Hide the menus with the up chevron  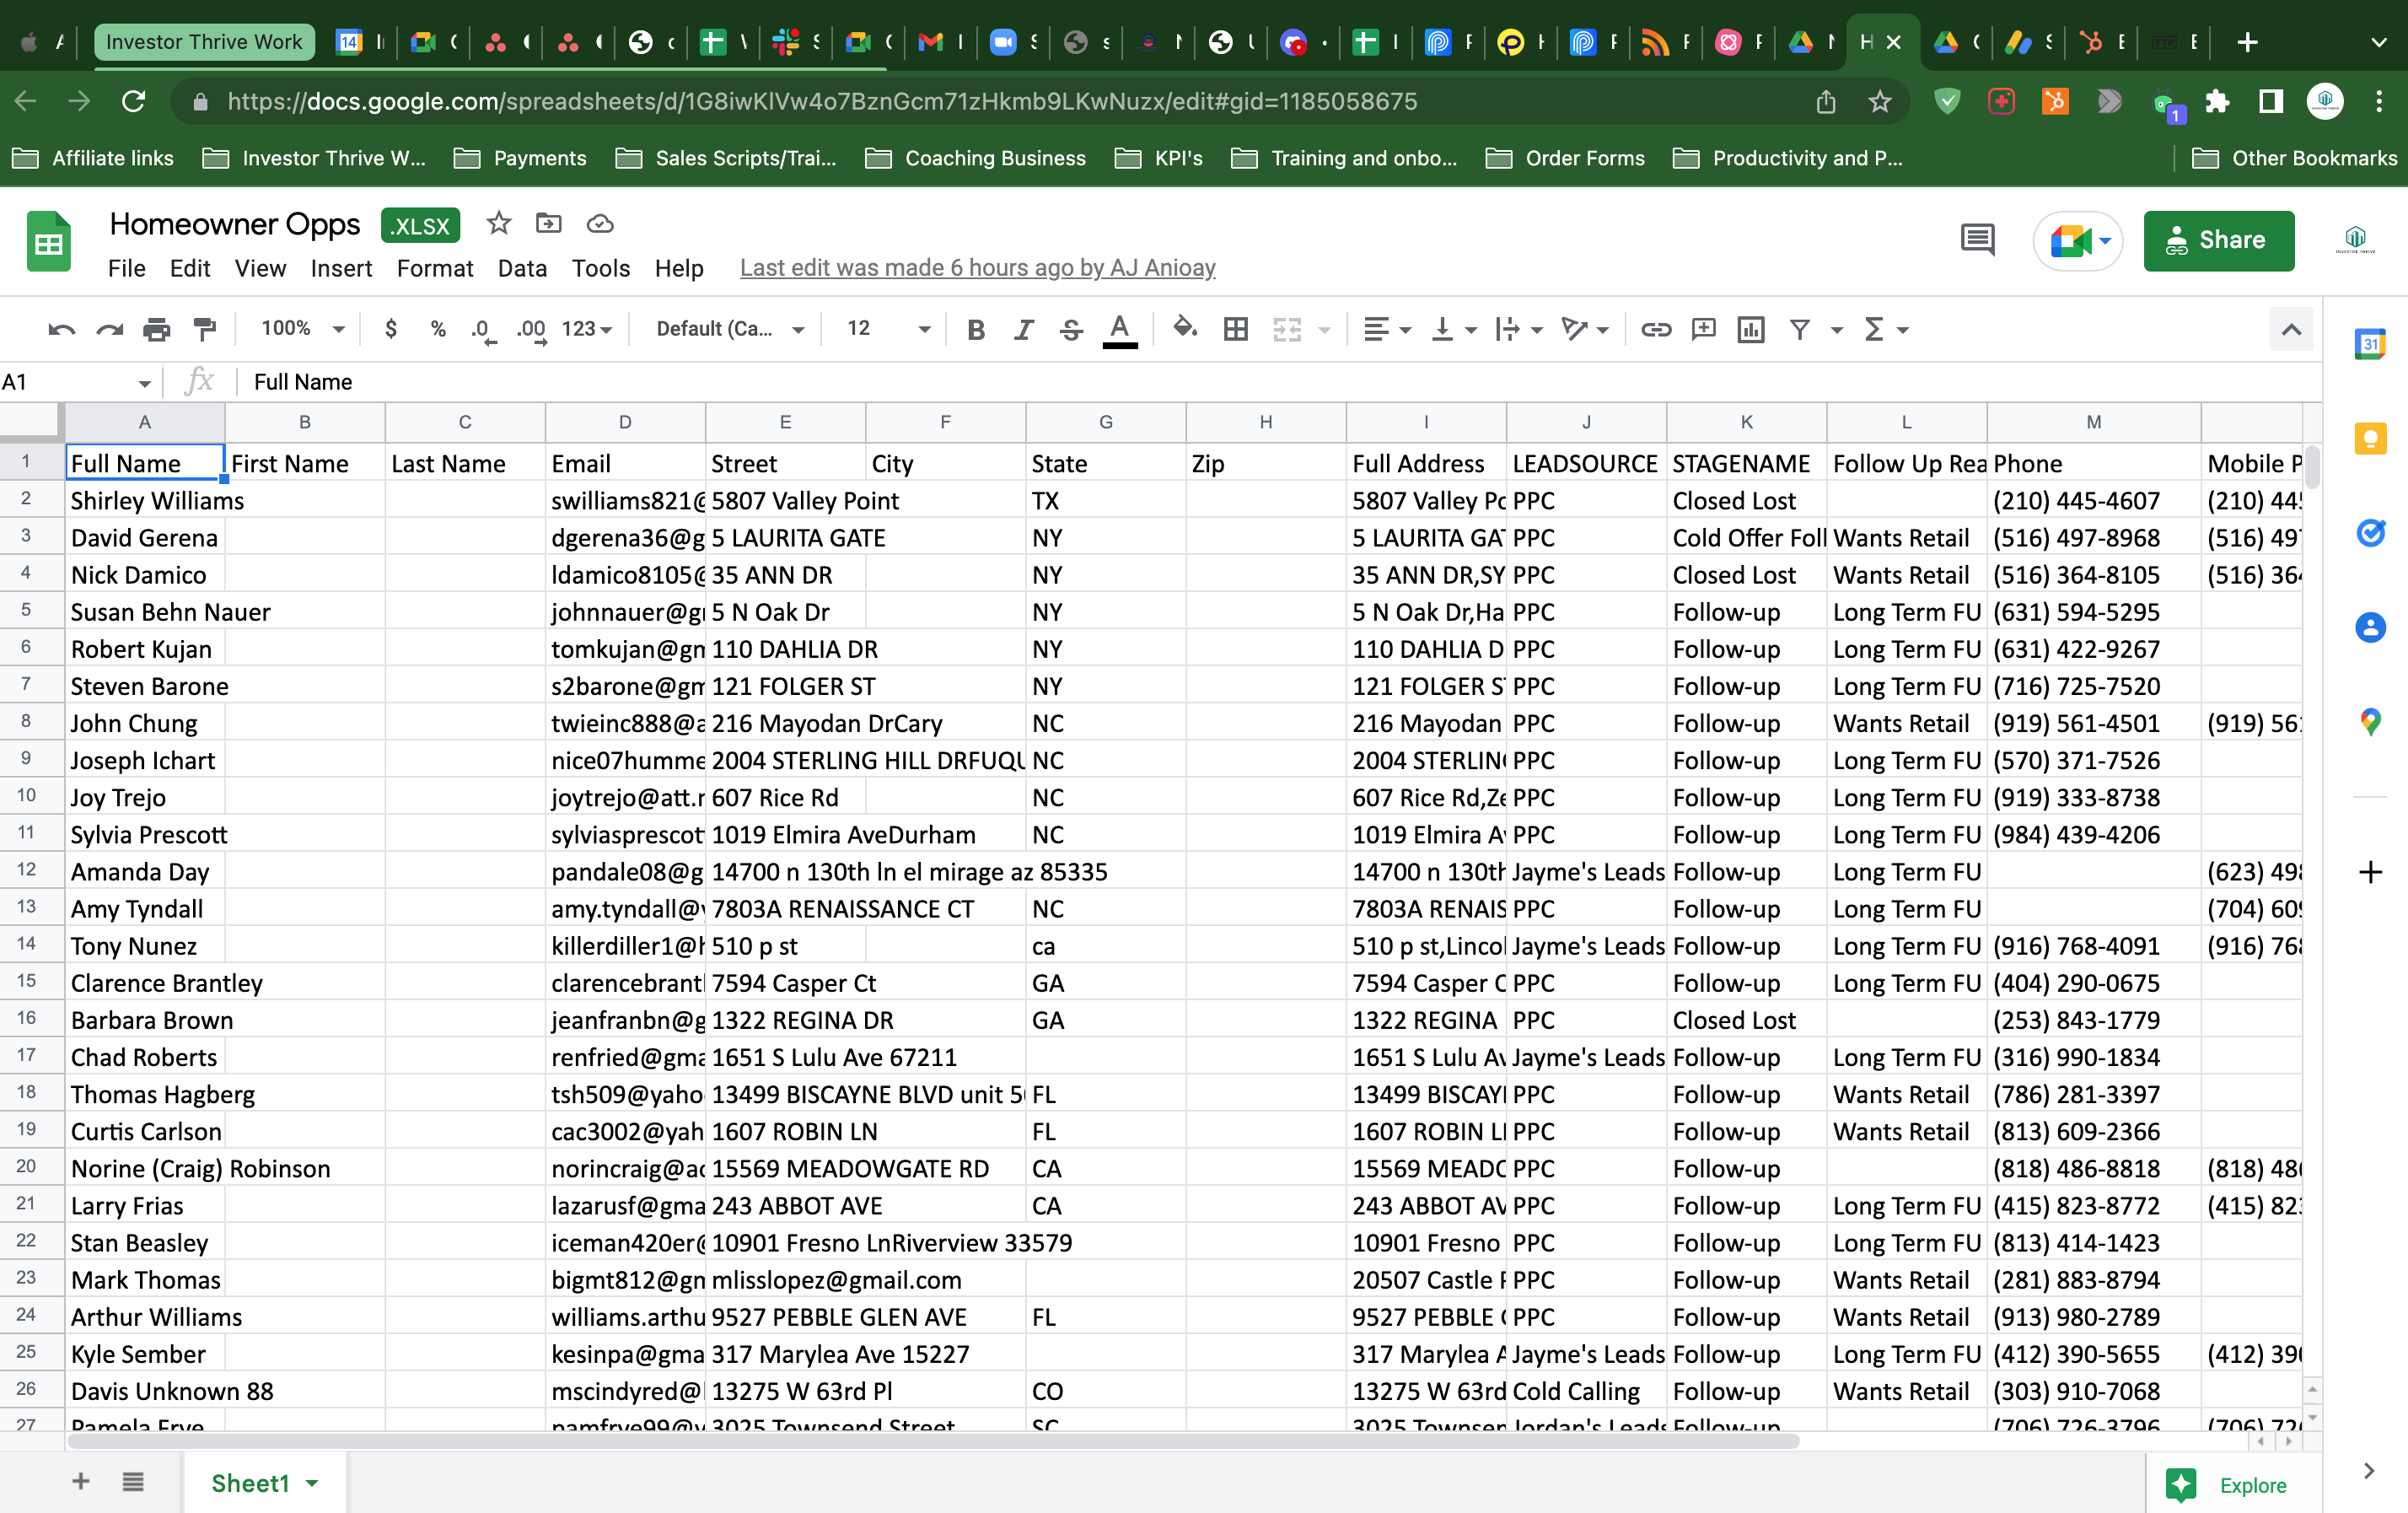(2291, 329)
